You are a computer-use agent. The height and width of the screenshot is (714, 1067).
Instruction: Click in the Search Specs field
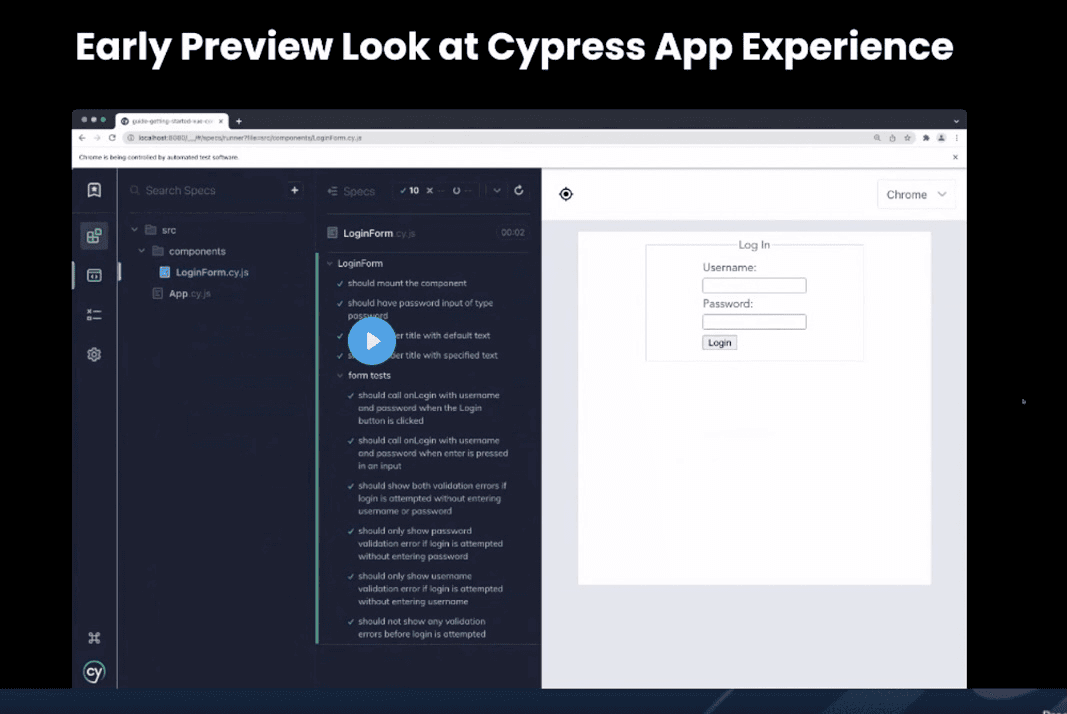click(208, 191)
